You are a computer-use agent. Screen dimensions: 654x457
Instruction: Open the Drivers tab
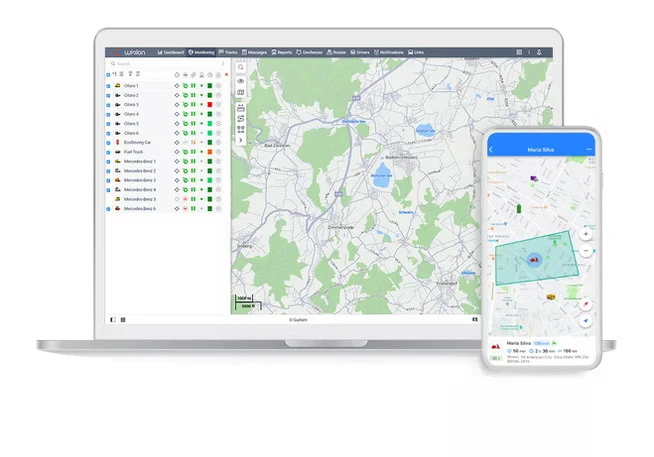coord(360,52)
